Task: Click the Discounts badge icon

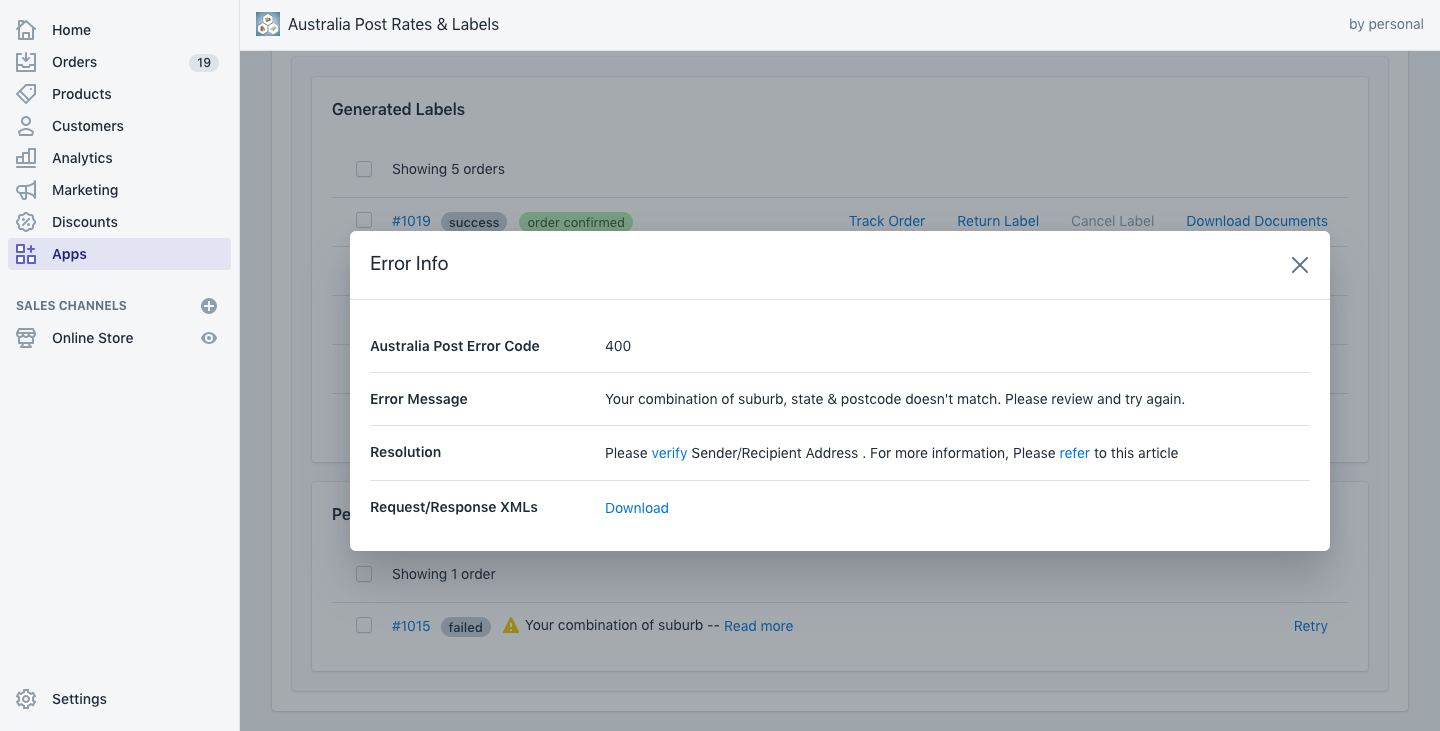Action: point(26,222)
